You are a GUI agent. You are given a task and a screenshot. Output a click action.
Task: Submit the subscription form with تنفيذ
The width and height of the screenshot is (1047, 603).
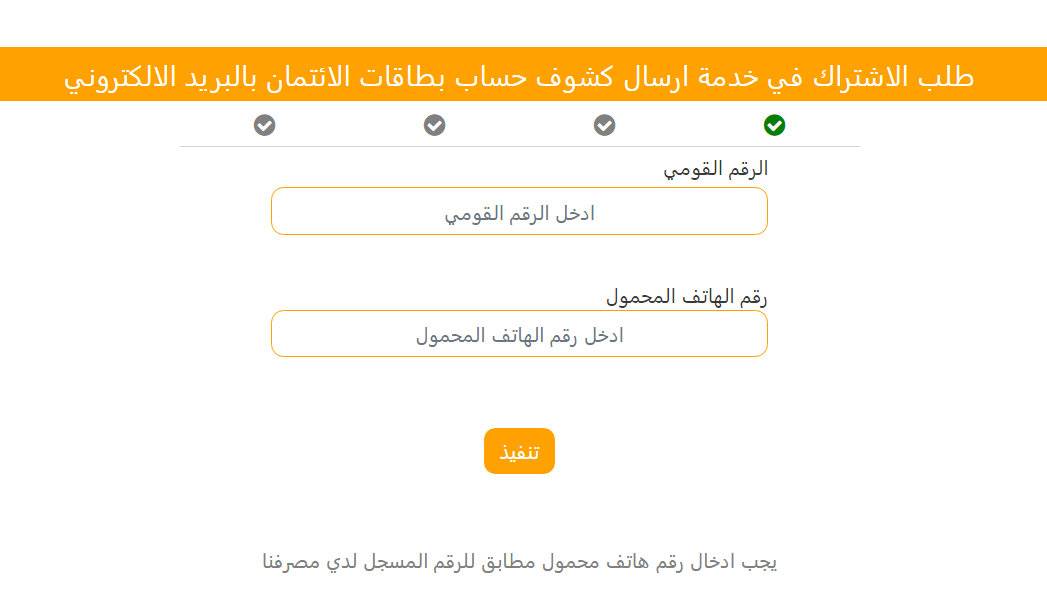519,451
